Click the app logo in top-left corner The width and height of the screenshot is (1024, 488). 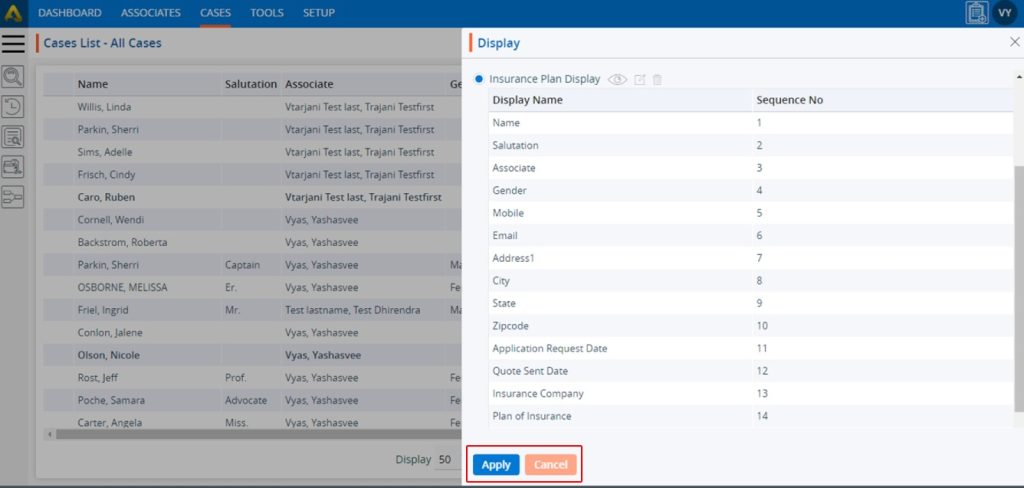[13, 13]
